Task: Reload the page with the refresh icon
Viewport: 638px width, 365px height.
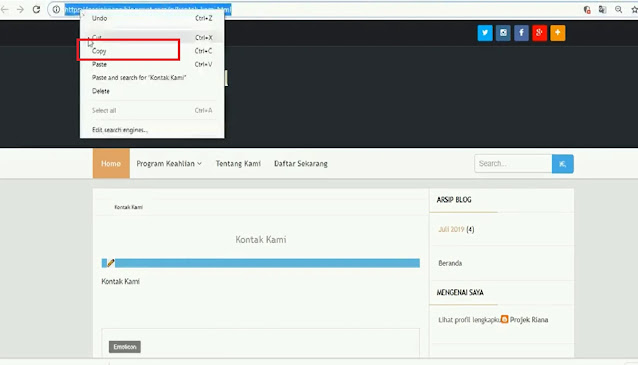Action: (x=36, y=9)
